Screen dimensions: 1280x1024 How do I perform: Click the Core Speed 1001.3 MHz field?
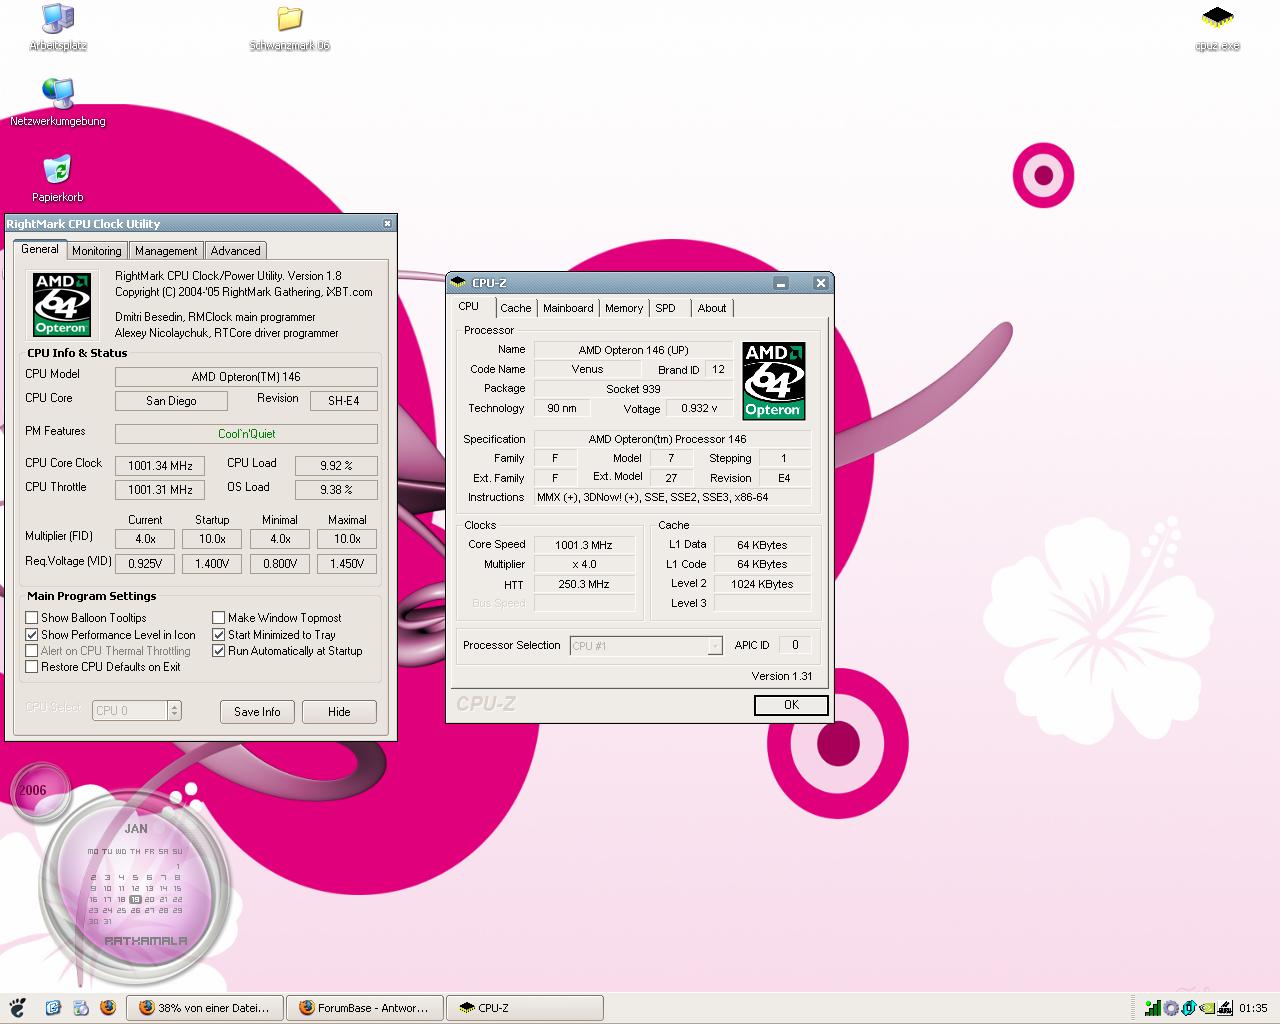coord(584,545)
